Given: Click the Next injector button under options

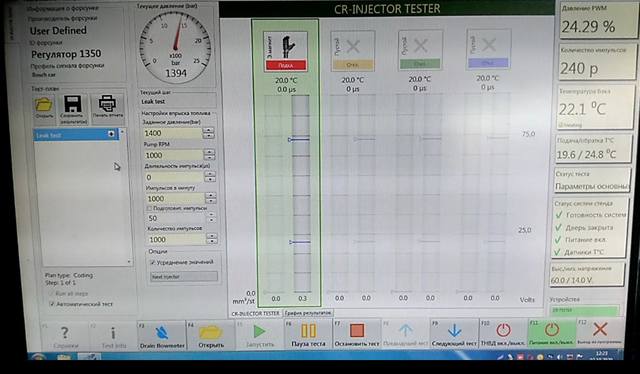Looking at the screenshot, I should pyautogui.click(x=184, y=277).
